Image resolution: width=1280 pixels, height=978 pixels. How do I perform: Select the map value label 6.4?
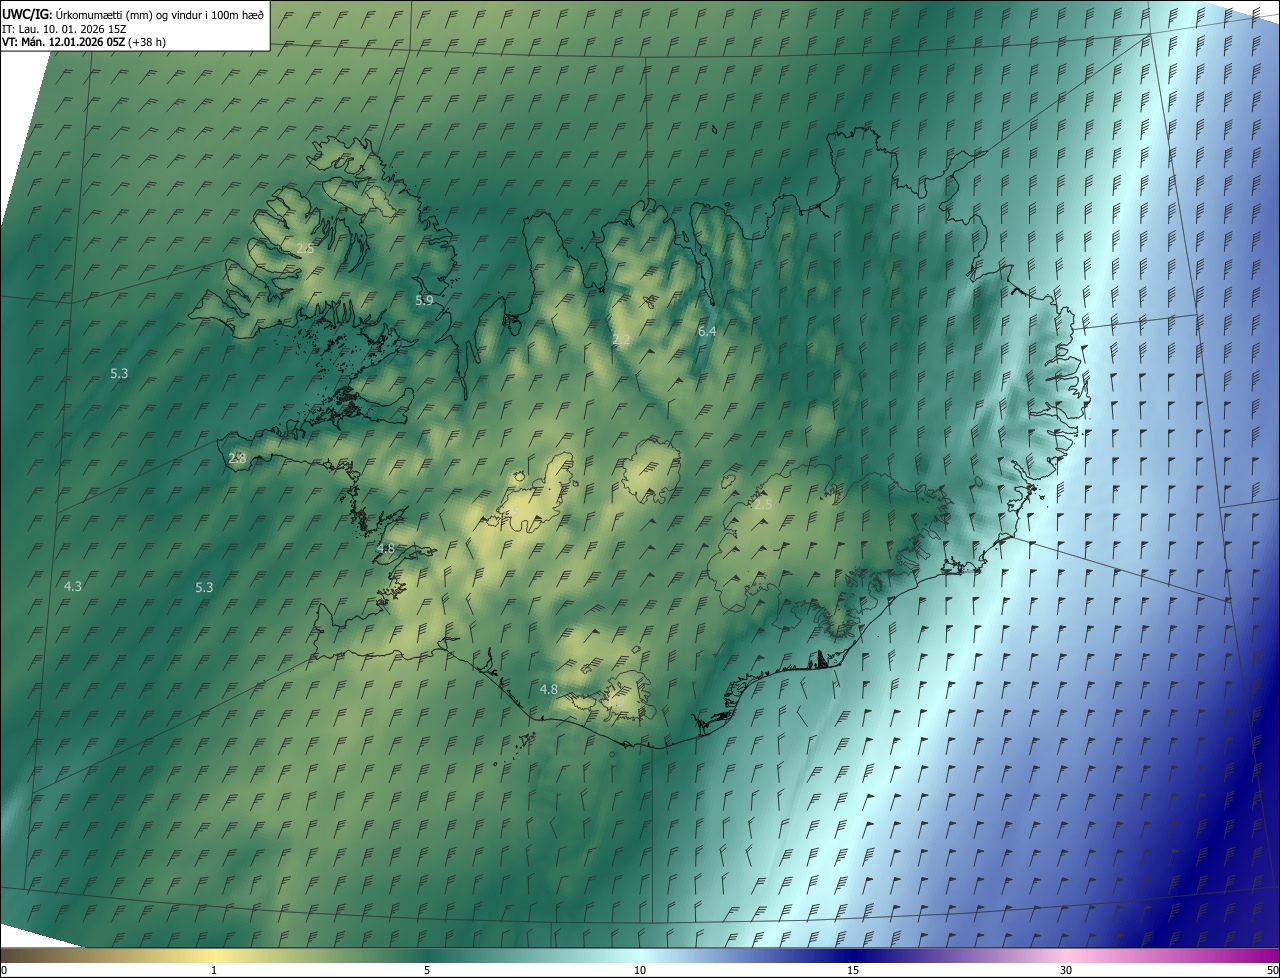[x=707, y=330]
